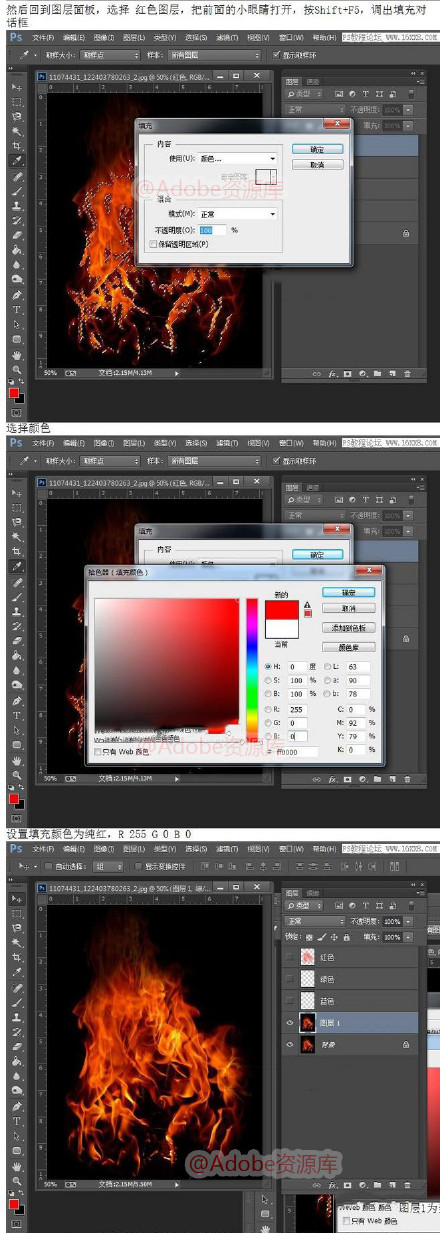Toggle 显示取样环 checkbox in the top screenshot

point(276,54)
